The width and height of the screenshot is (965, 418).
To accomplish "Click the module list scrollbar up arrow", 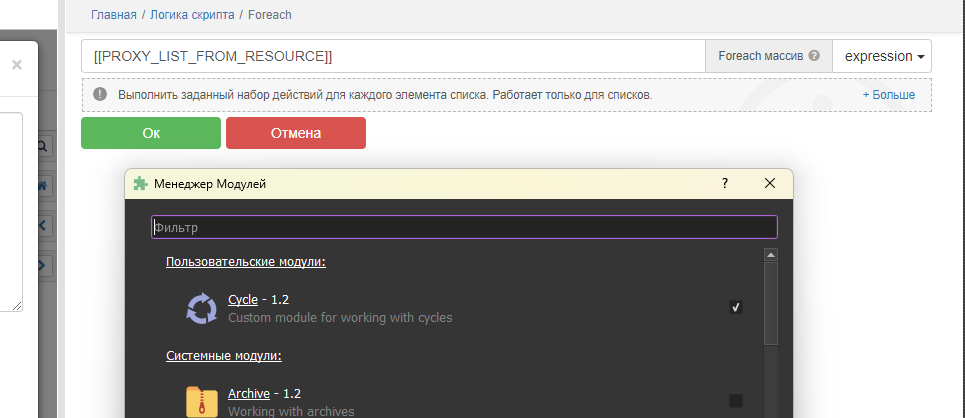I will tap(771, 255).
